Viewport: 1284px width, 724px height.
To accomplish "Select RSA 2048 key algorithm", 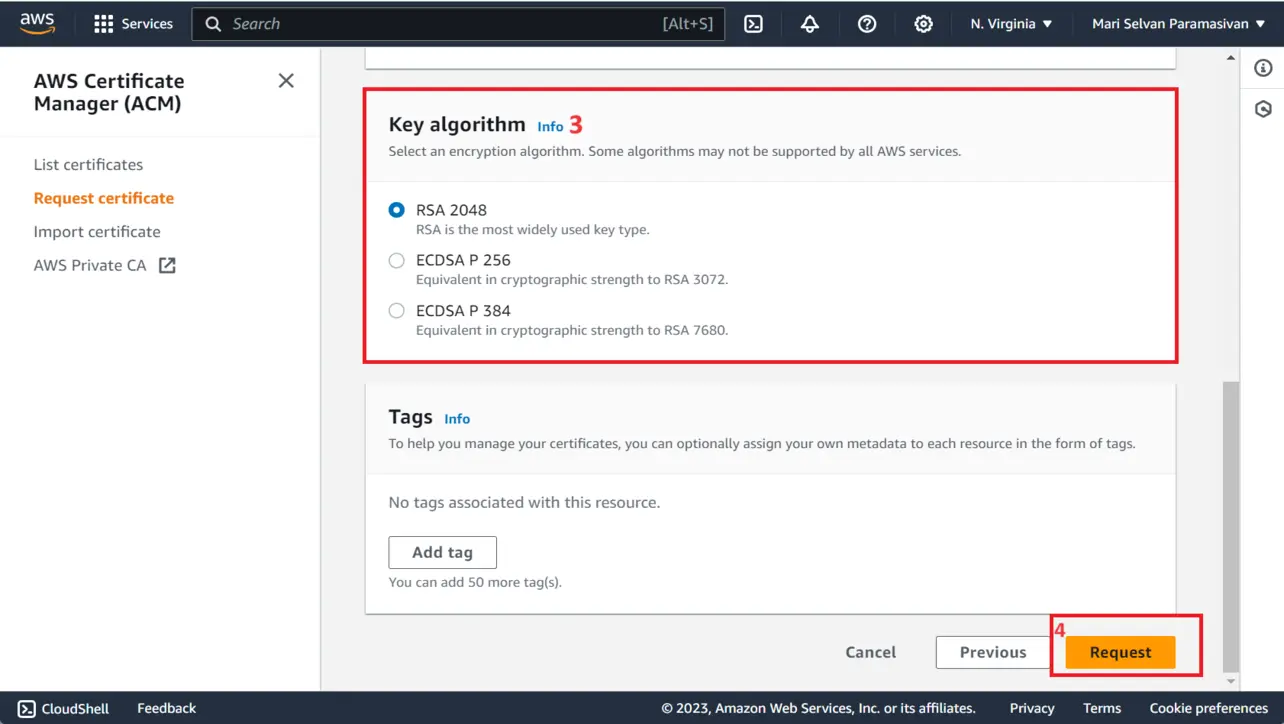I will point(397,210).
